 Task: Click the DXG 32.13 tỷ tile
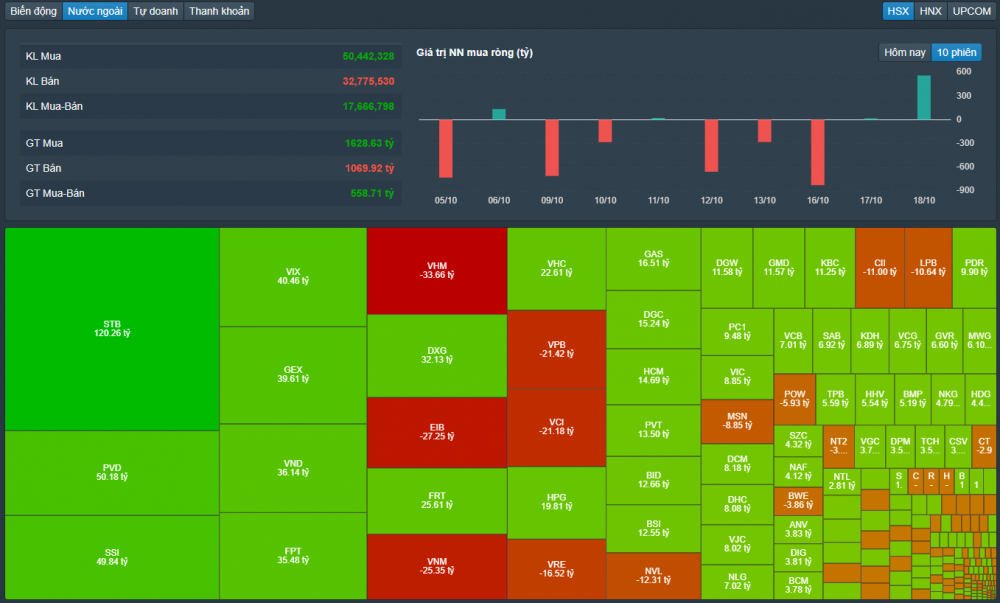tap(437, 356)
